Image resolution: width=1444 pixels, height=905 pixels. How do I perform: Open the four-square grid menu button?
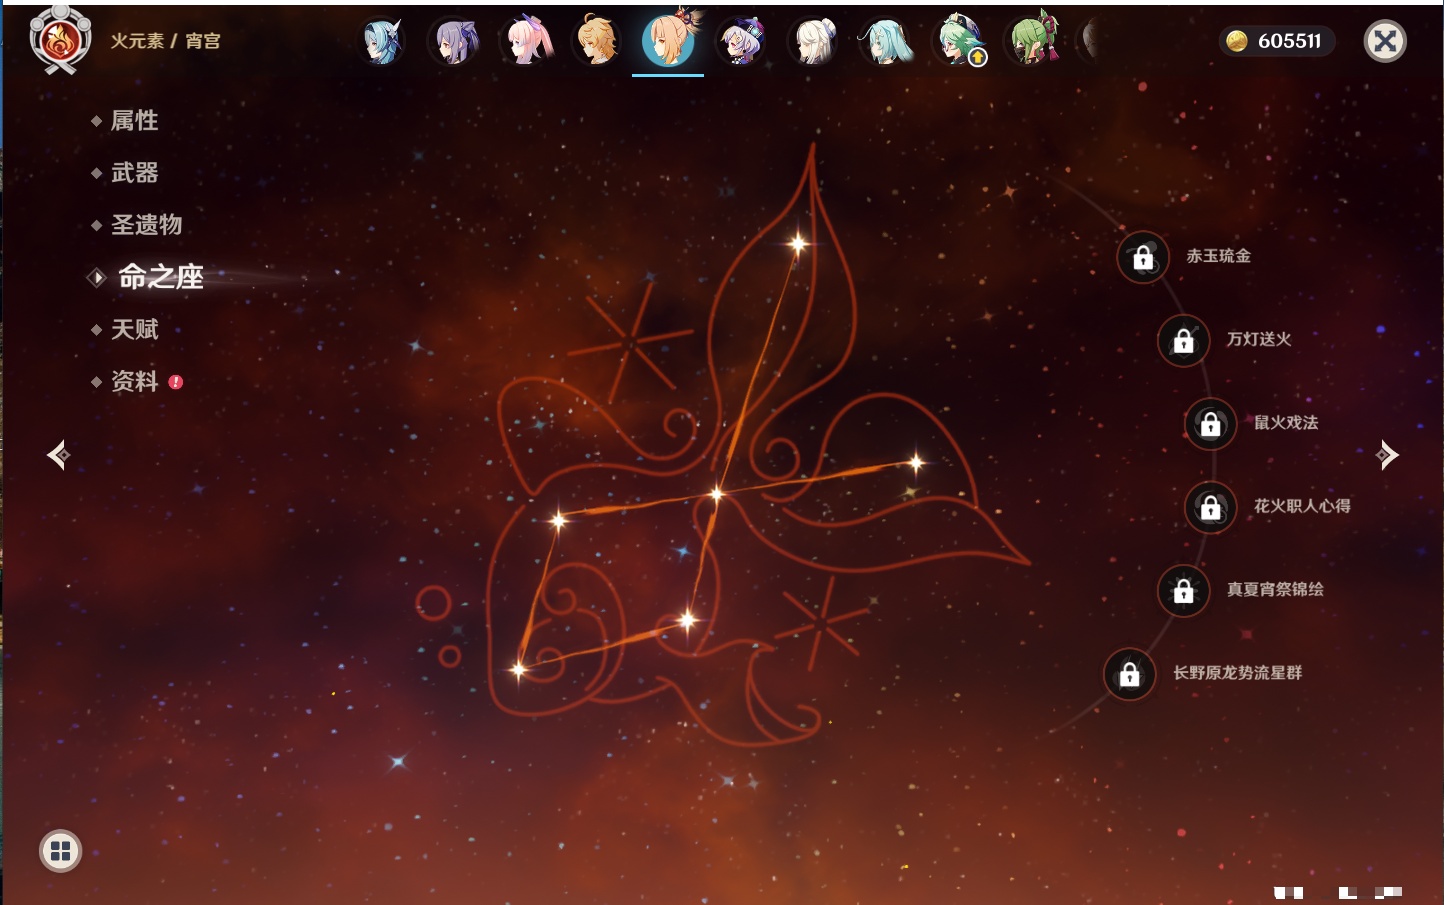60,851
